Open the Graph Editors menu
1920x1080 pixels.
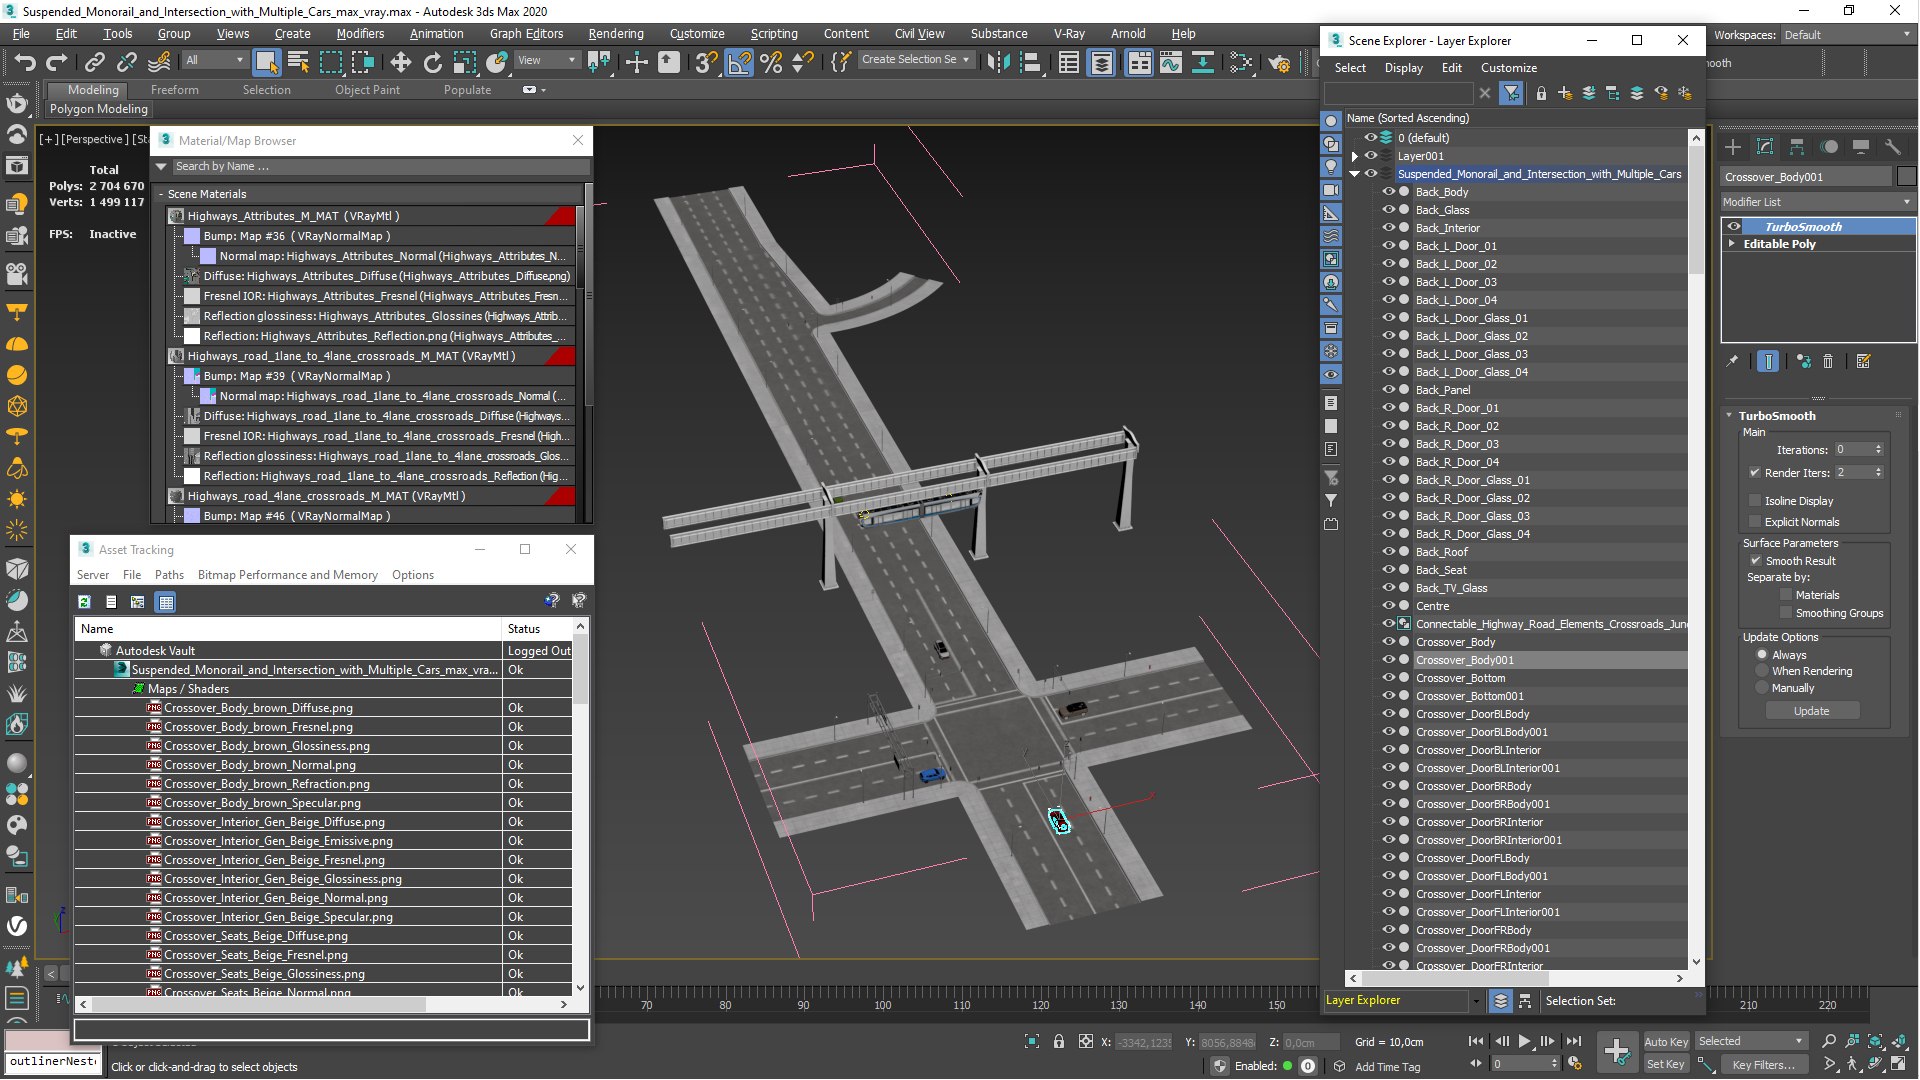point(526,34)
